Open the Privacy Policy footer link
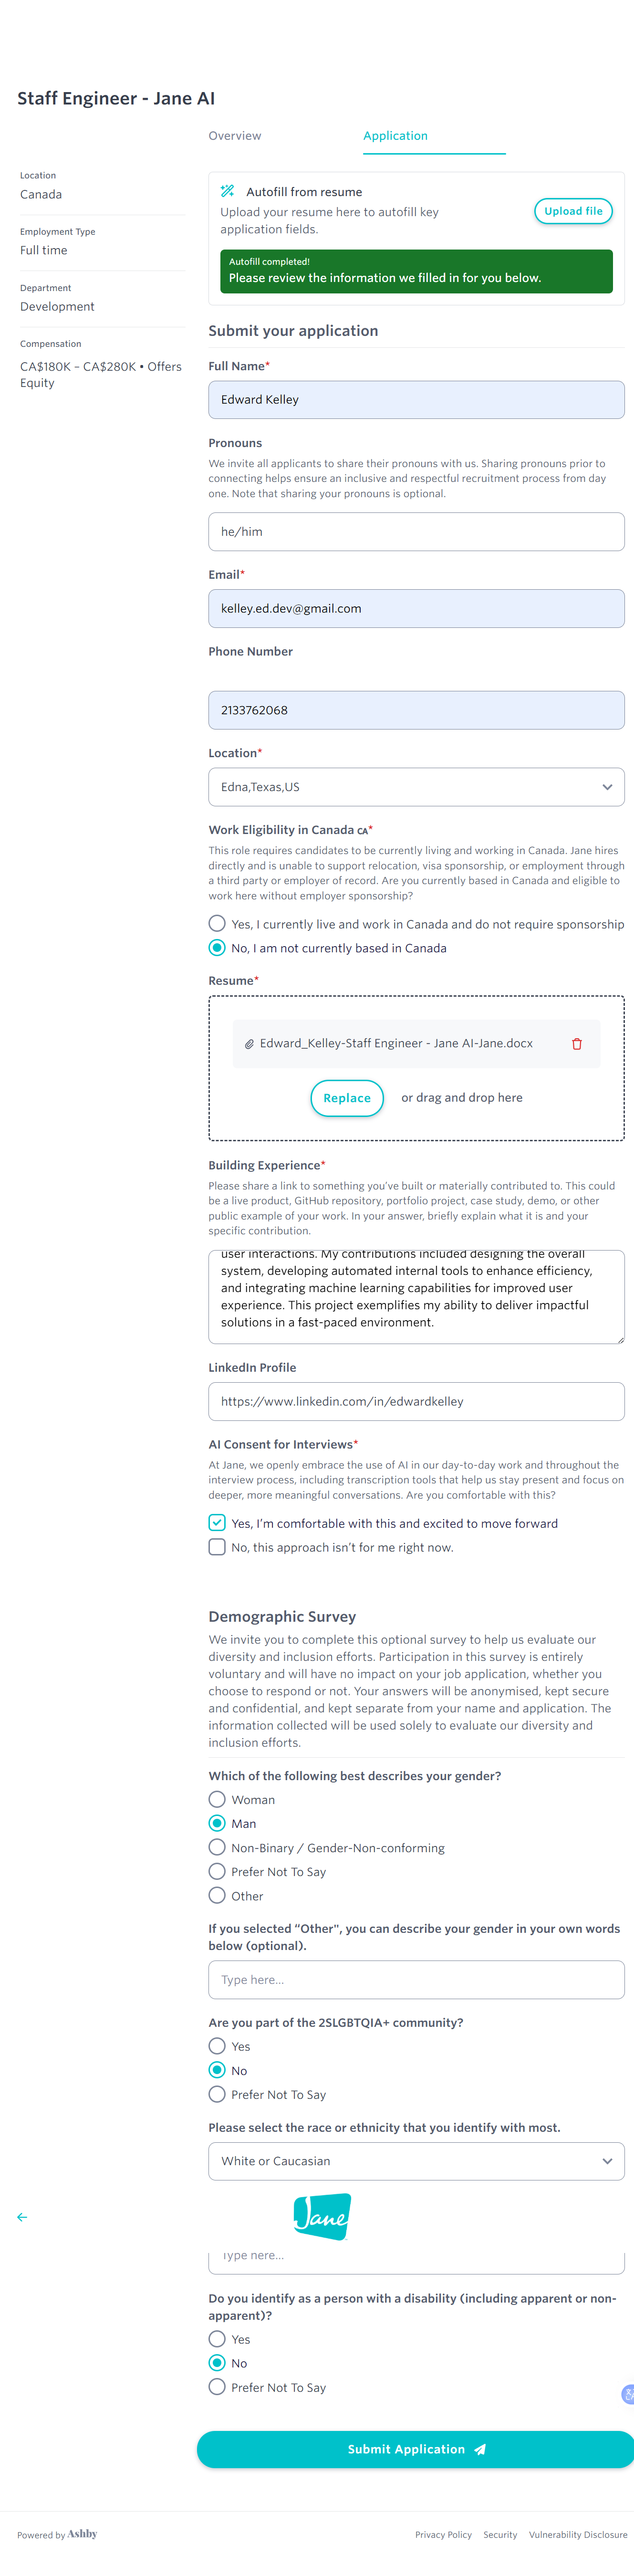The height and width of the screenshot is (2576, 634). click(443, 2535)
